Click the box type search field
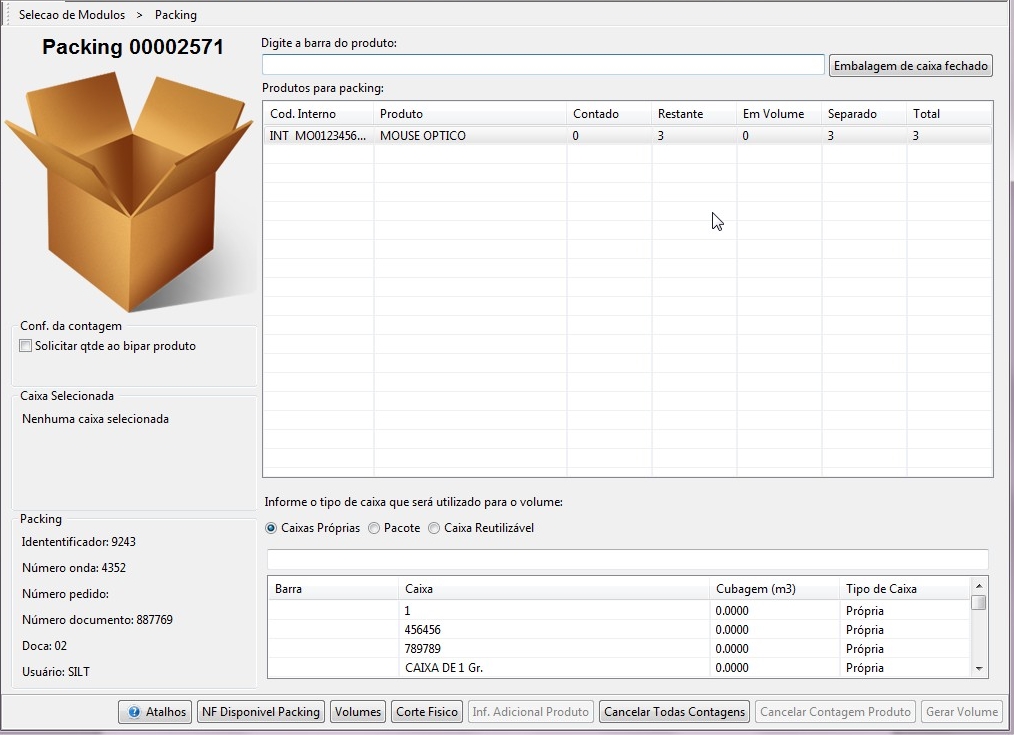 tap(627, 559)
